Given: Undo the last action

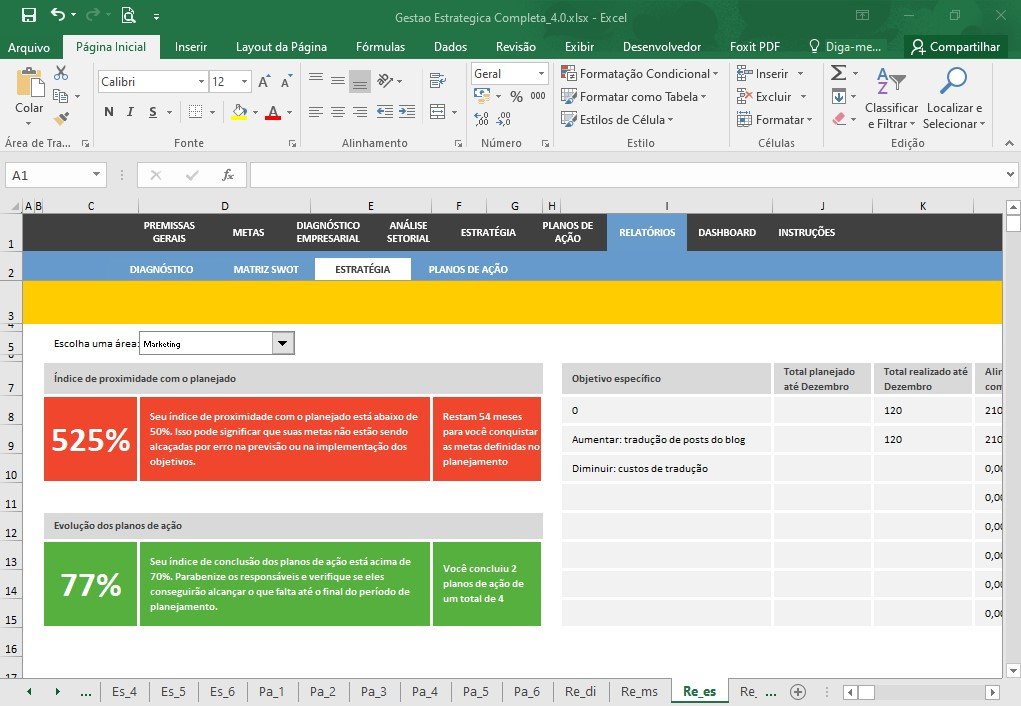Looking at the screenshot, I should pyautogui.click(x=58, y=15).
